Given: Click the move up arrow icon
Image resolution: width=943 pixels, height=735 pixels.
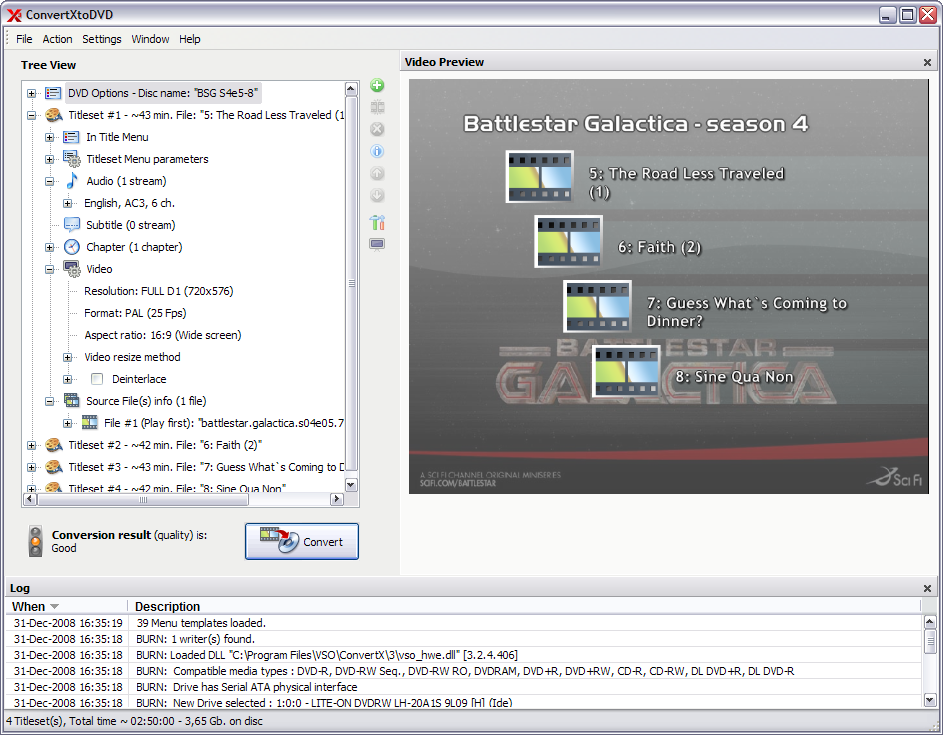Looking at the screenshot, I should (377, 173).
